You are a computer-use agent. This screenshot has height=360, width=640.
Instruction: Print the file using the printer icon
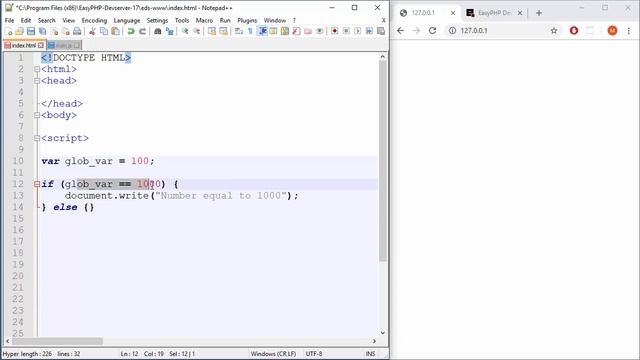coord(77,31)
